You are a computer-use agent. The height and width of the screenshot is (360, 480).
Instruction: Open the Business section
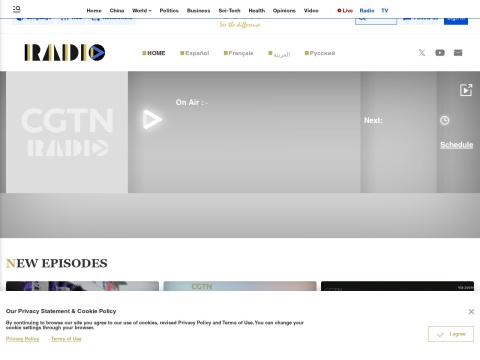(198, 11)
